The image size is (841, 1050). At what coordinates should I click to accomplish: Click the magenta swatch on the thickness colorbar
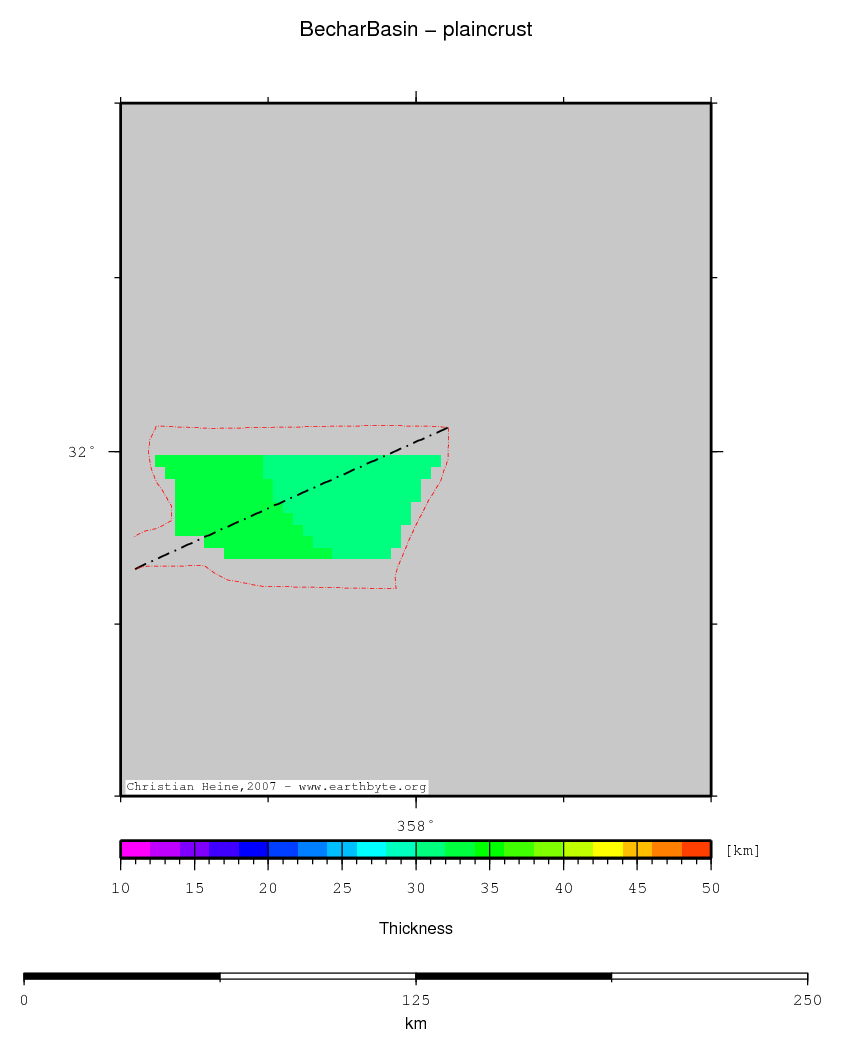pyautogui.click(x=135, y=849)
